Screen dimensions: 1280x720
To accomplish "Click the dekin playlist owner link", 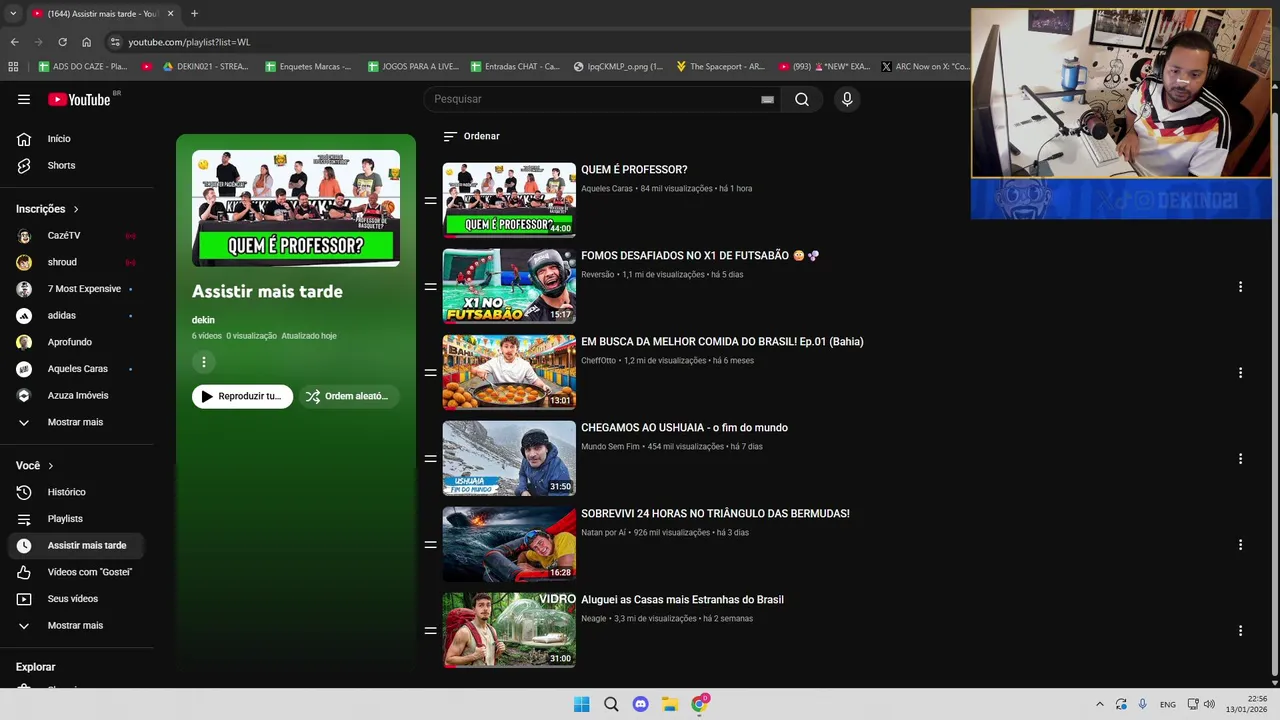I will point(203,320).
